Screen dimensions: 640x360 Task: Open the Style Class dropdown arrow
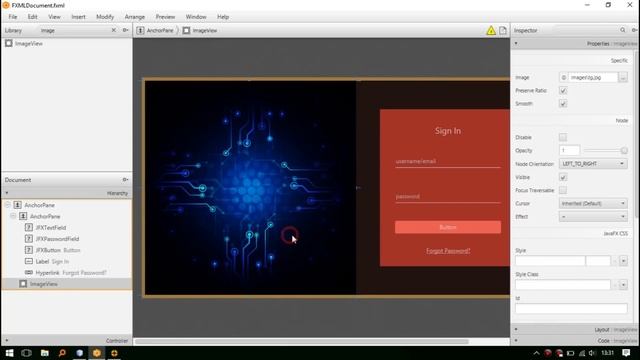[623, 284]
